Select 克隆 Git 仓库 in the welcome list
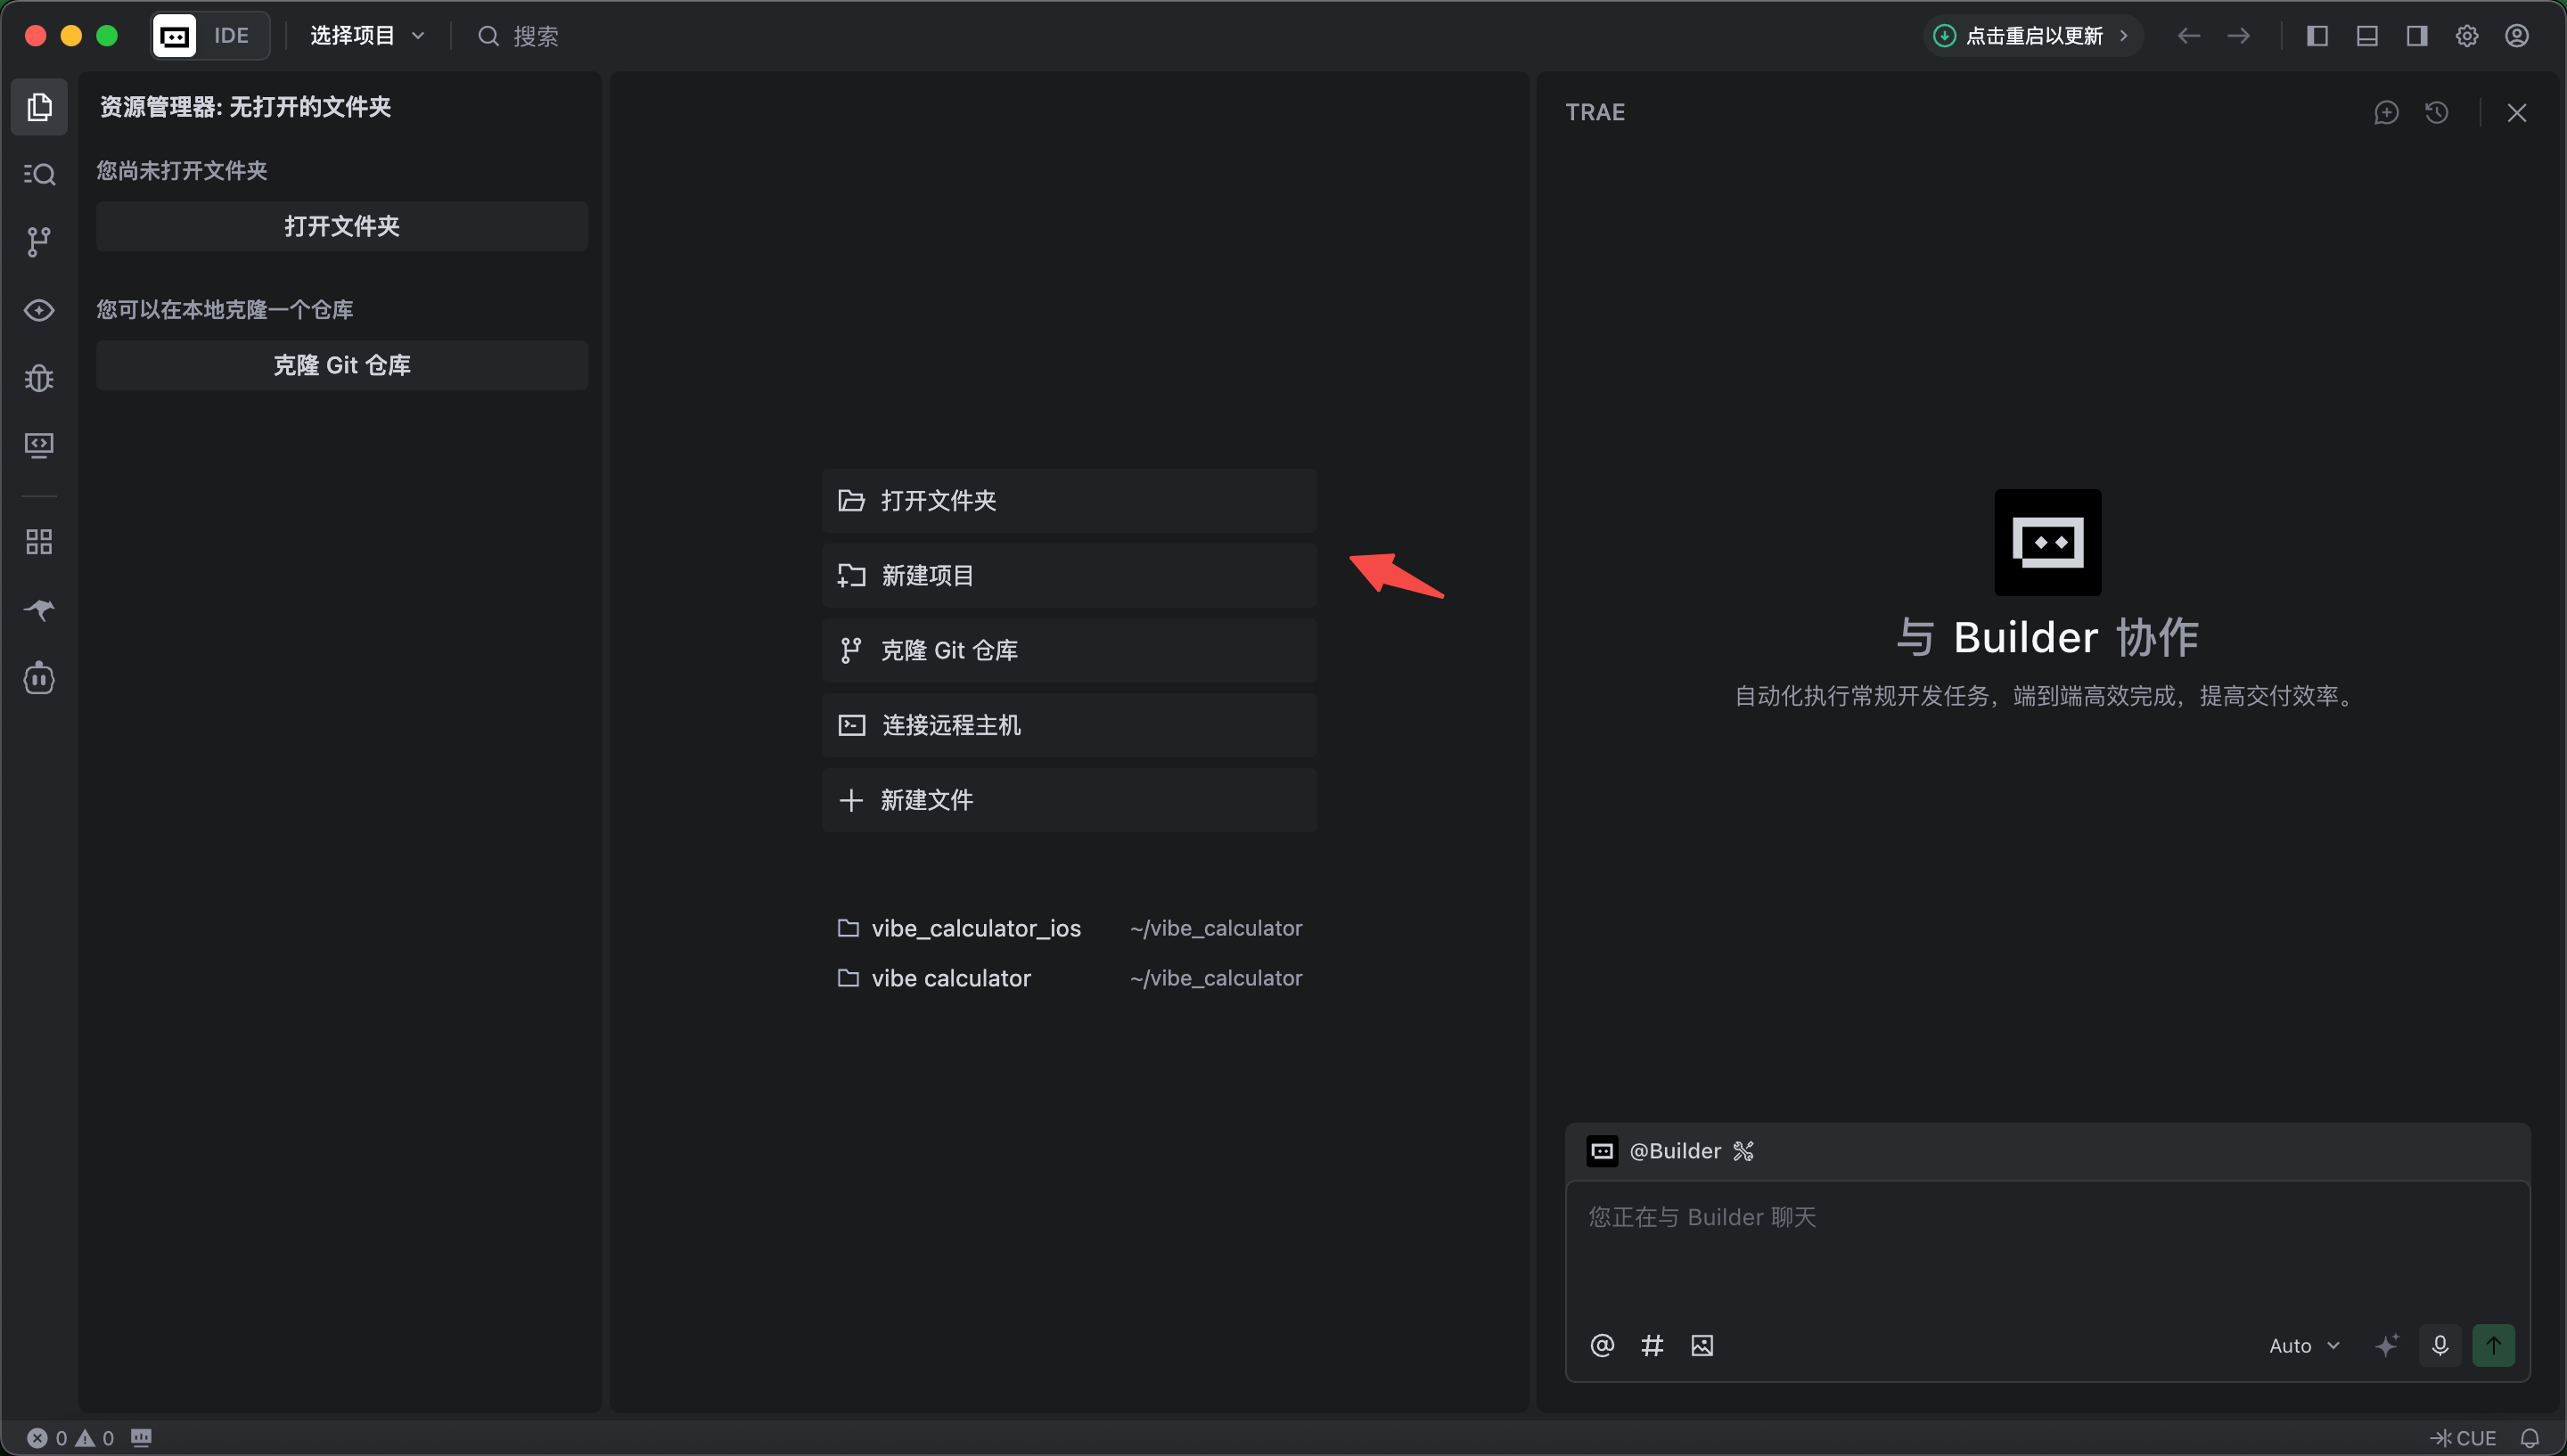2567x1456 pixels. point(1069,650)
